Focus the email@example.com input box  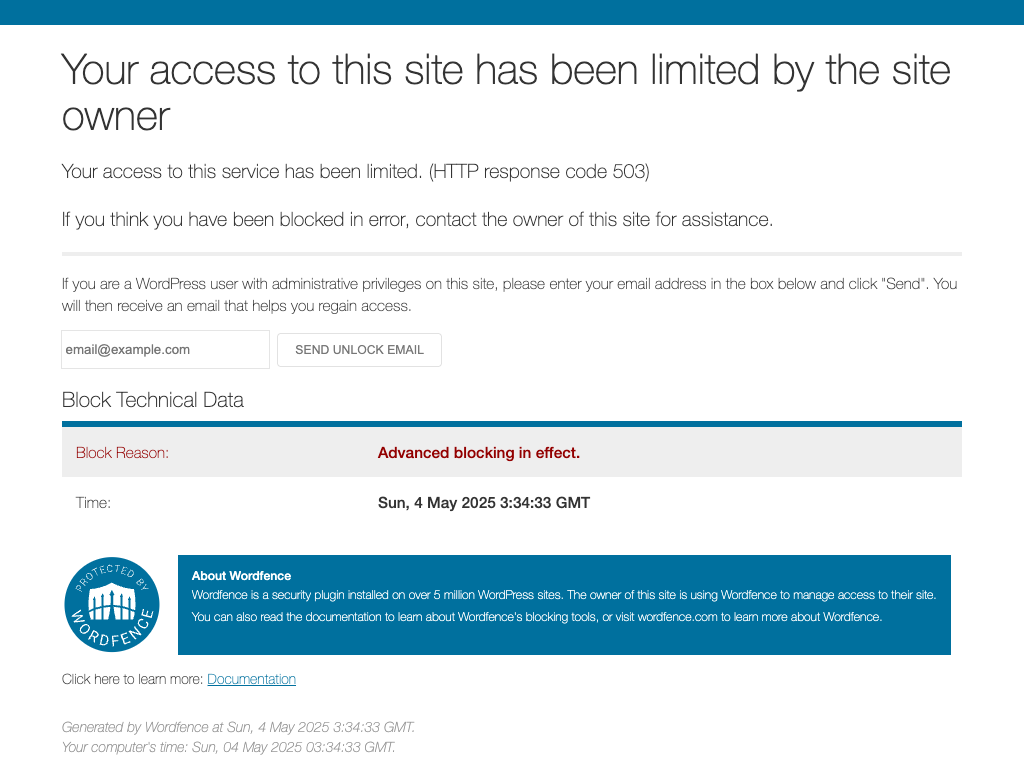coord(165,349)
